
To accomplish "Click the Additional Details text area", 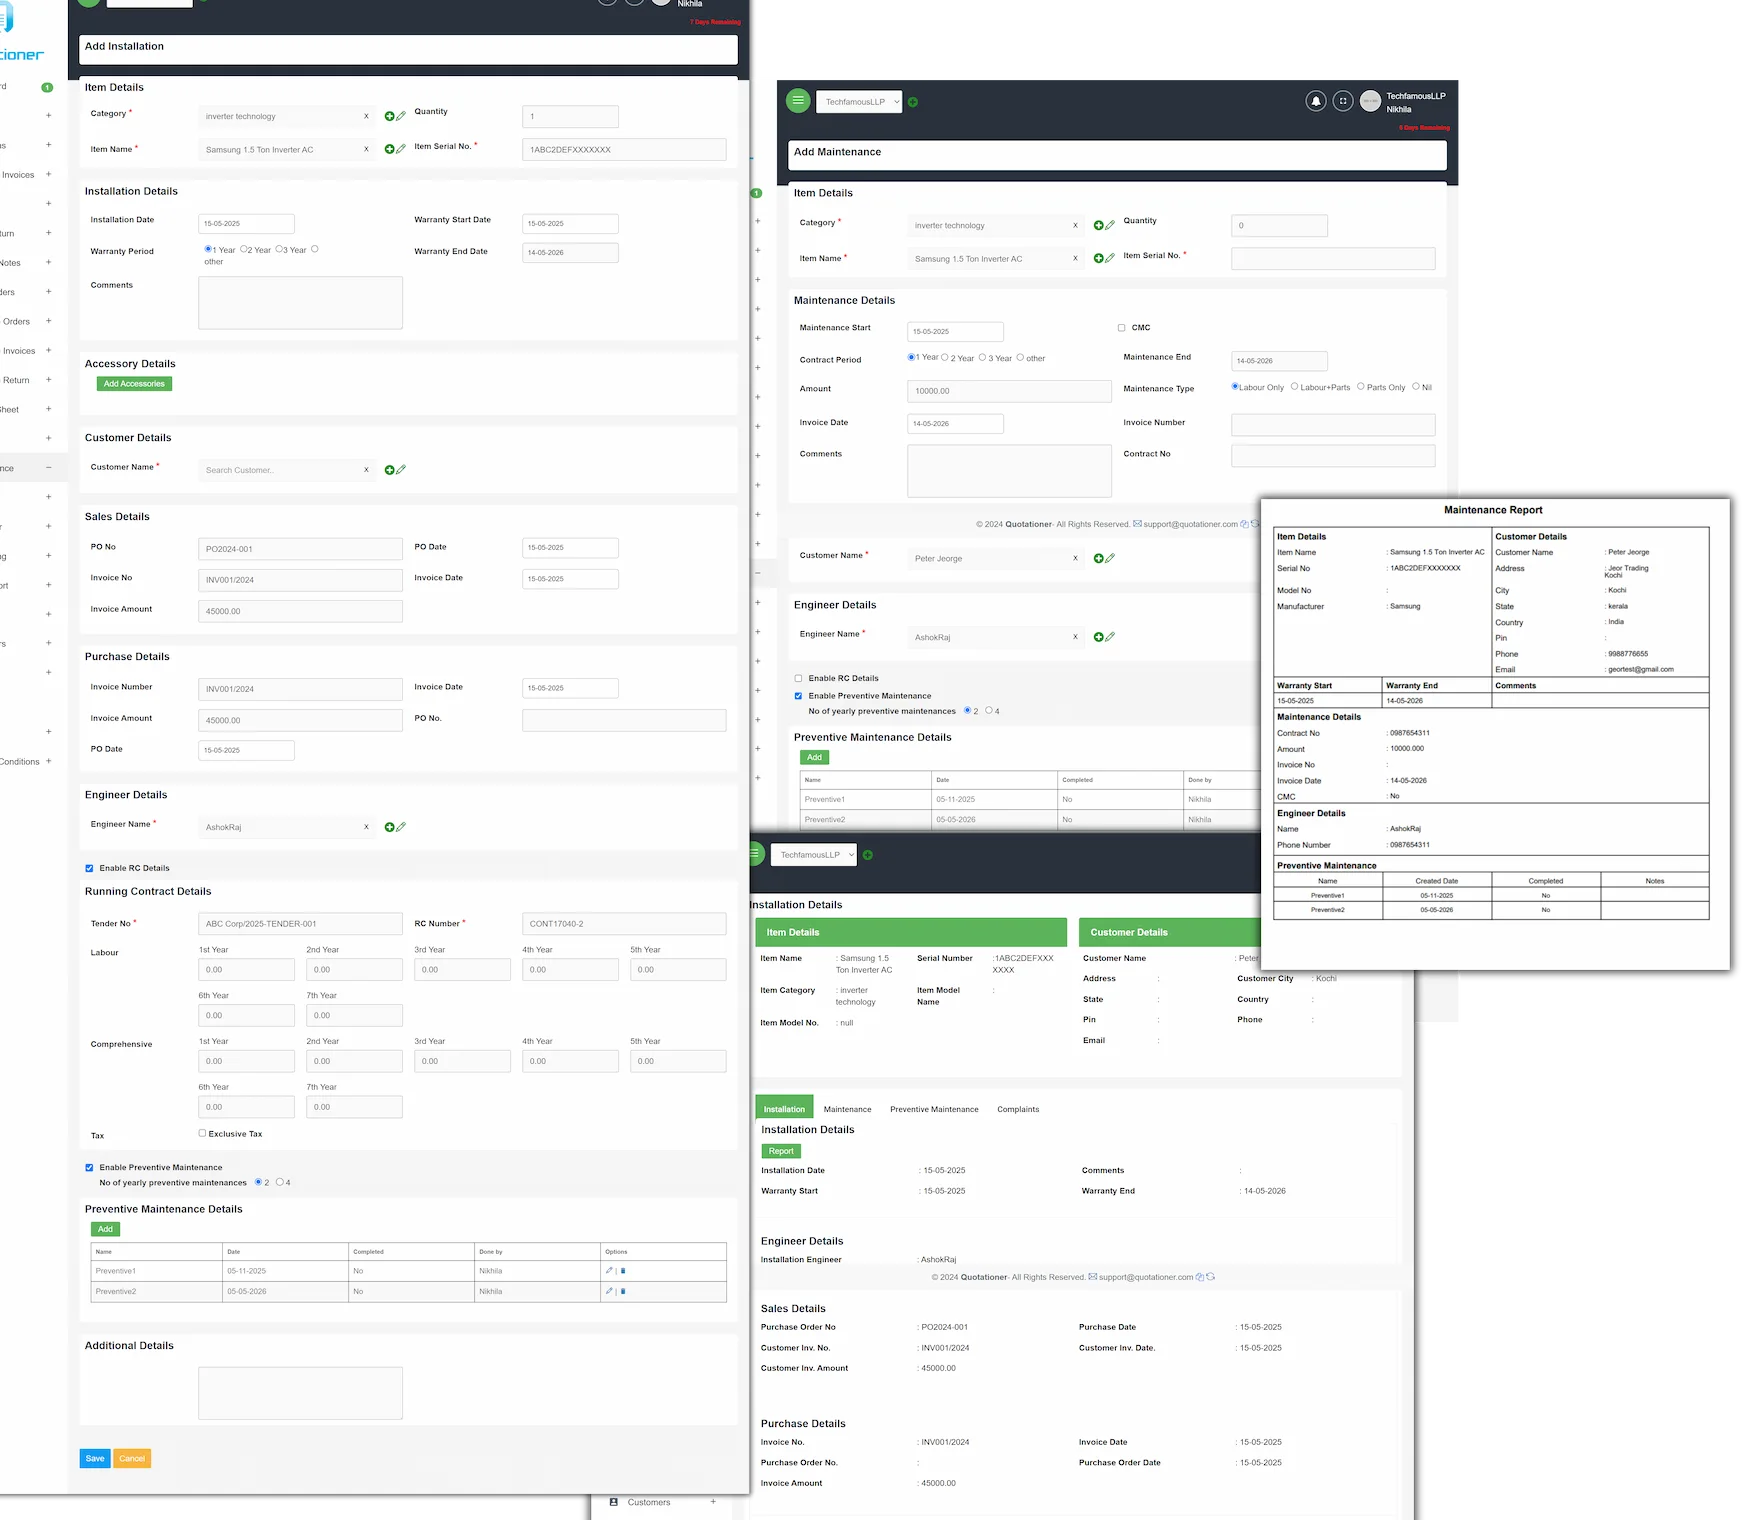I will click(300, 1393).
